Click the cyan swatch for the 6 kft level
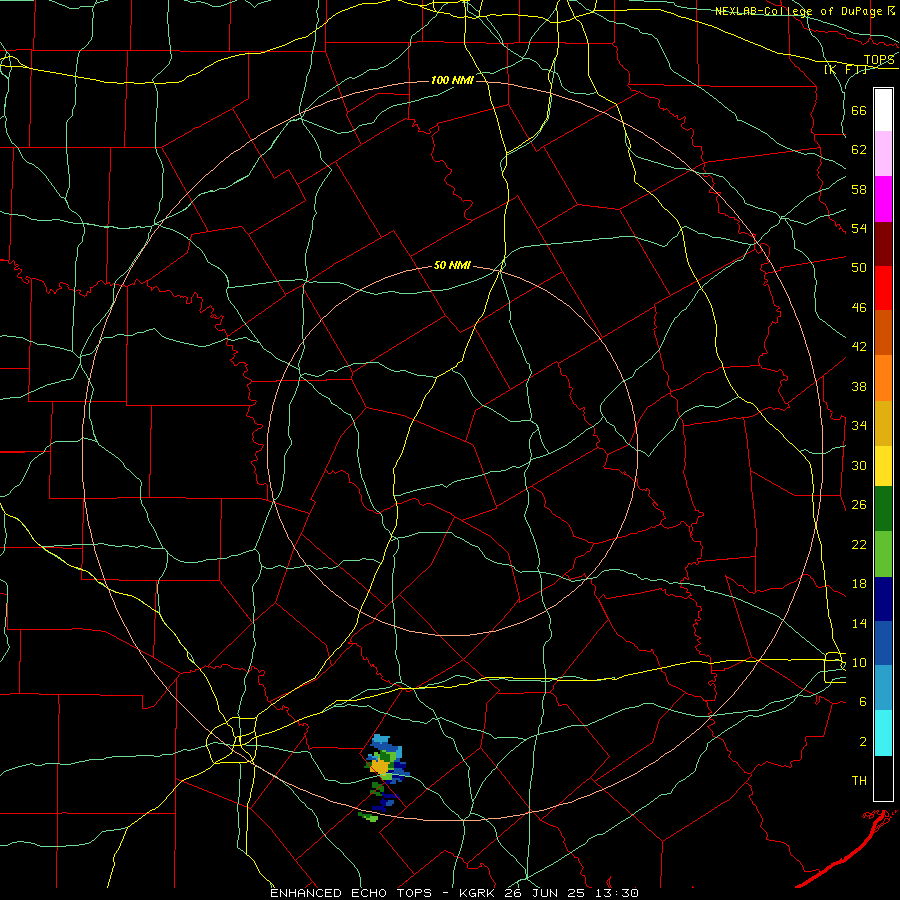This screenshot has height=900, width=900. coord(883,733)
